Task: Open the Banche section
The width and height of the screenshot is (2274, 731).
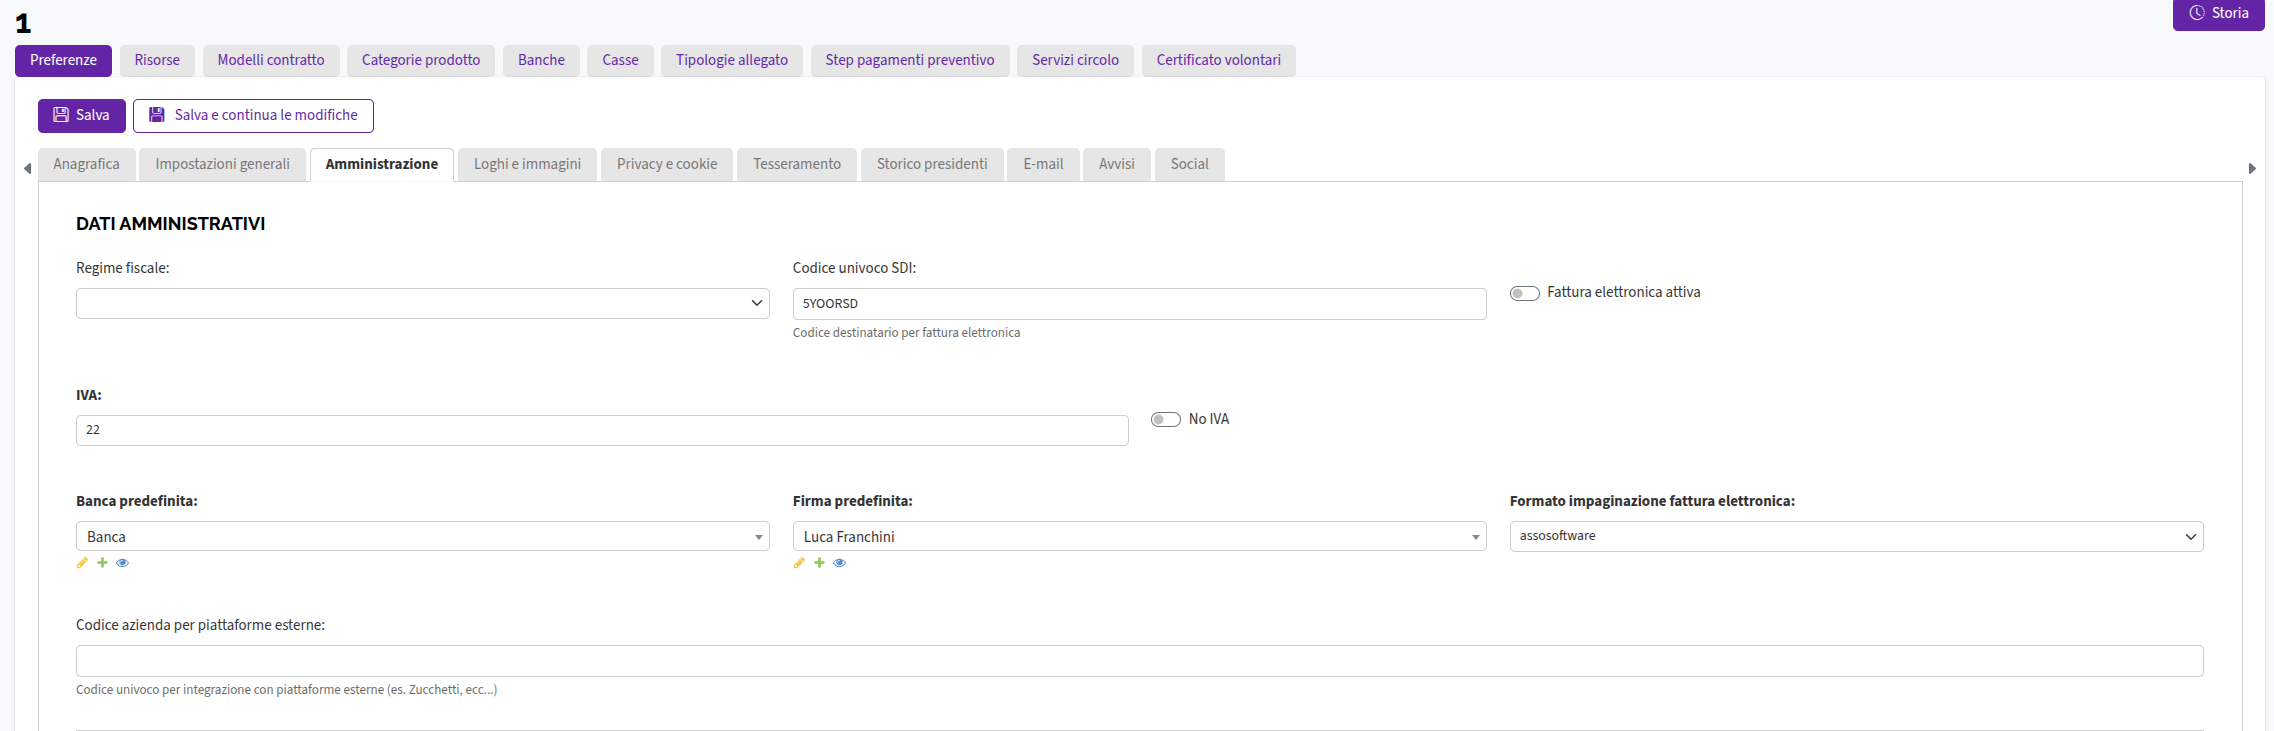Action: pyautogui.click(x=541, y=60)
